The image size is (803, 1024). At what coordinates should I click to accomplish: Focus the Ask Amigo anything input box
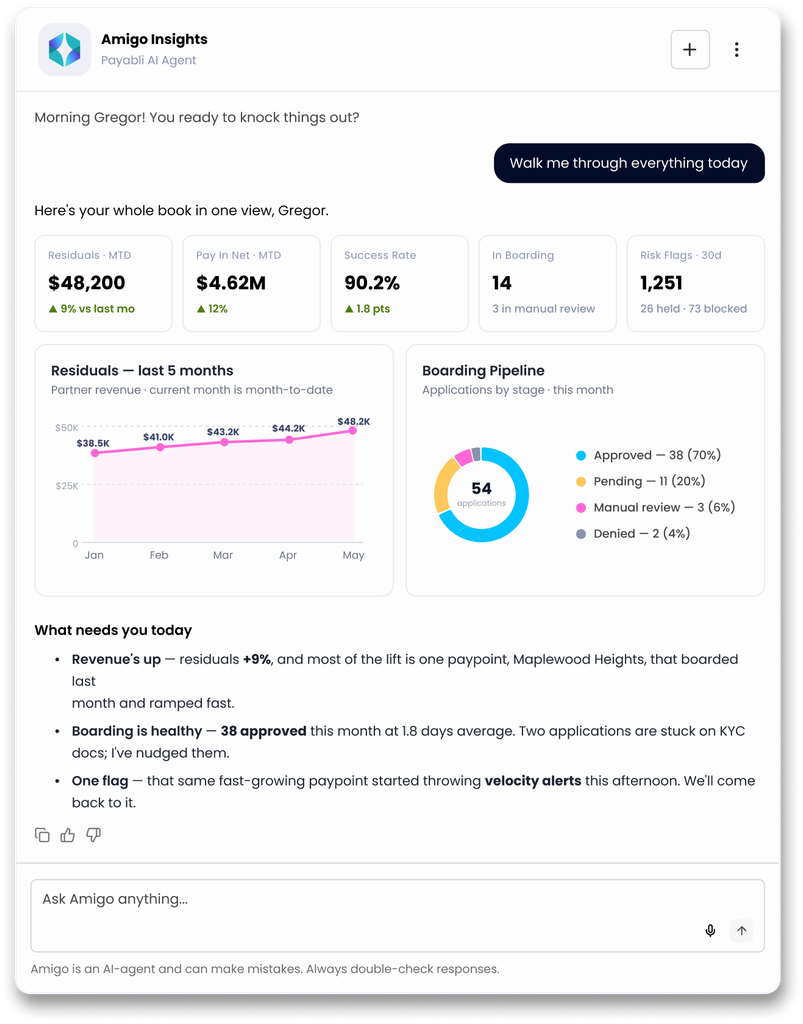tap(398, 916)
